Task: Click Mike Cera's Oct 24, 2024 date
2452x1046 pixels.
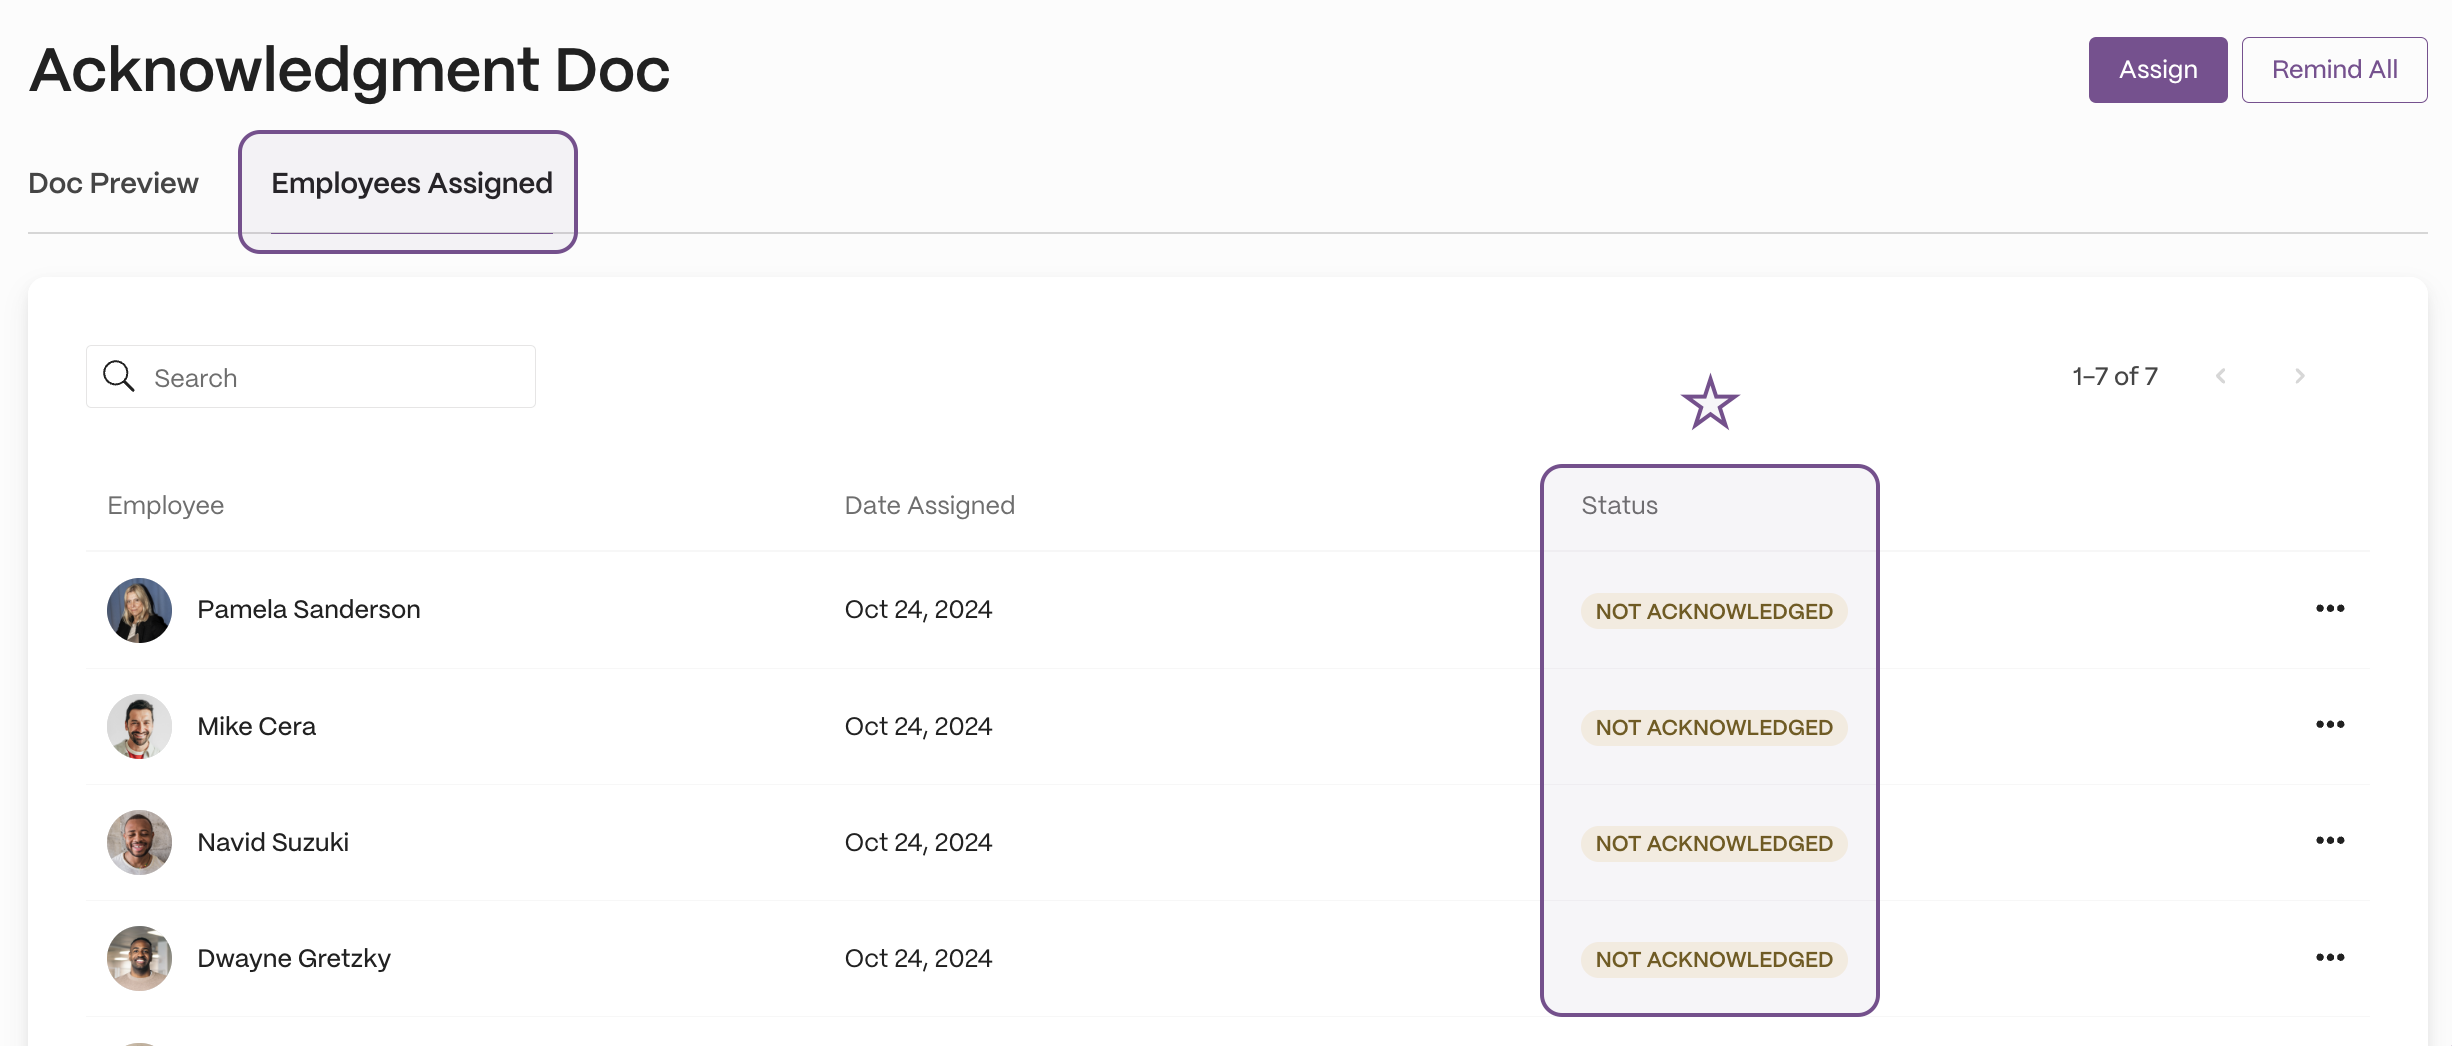Action: pyautogui.click(x=918, y=726)
